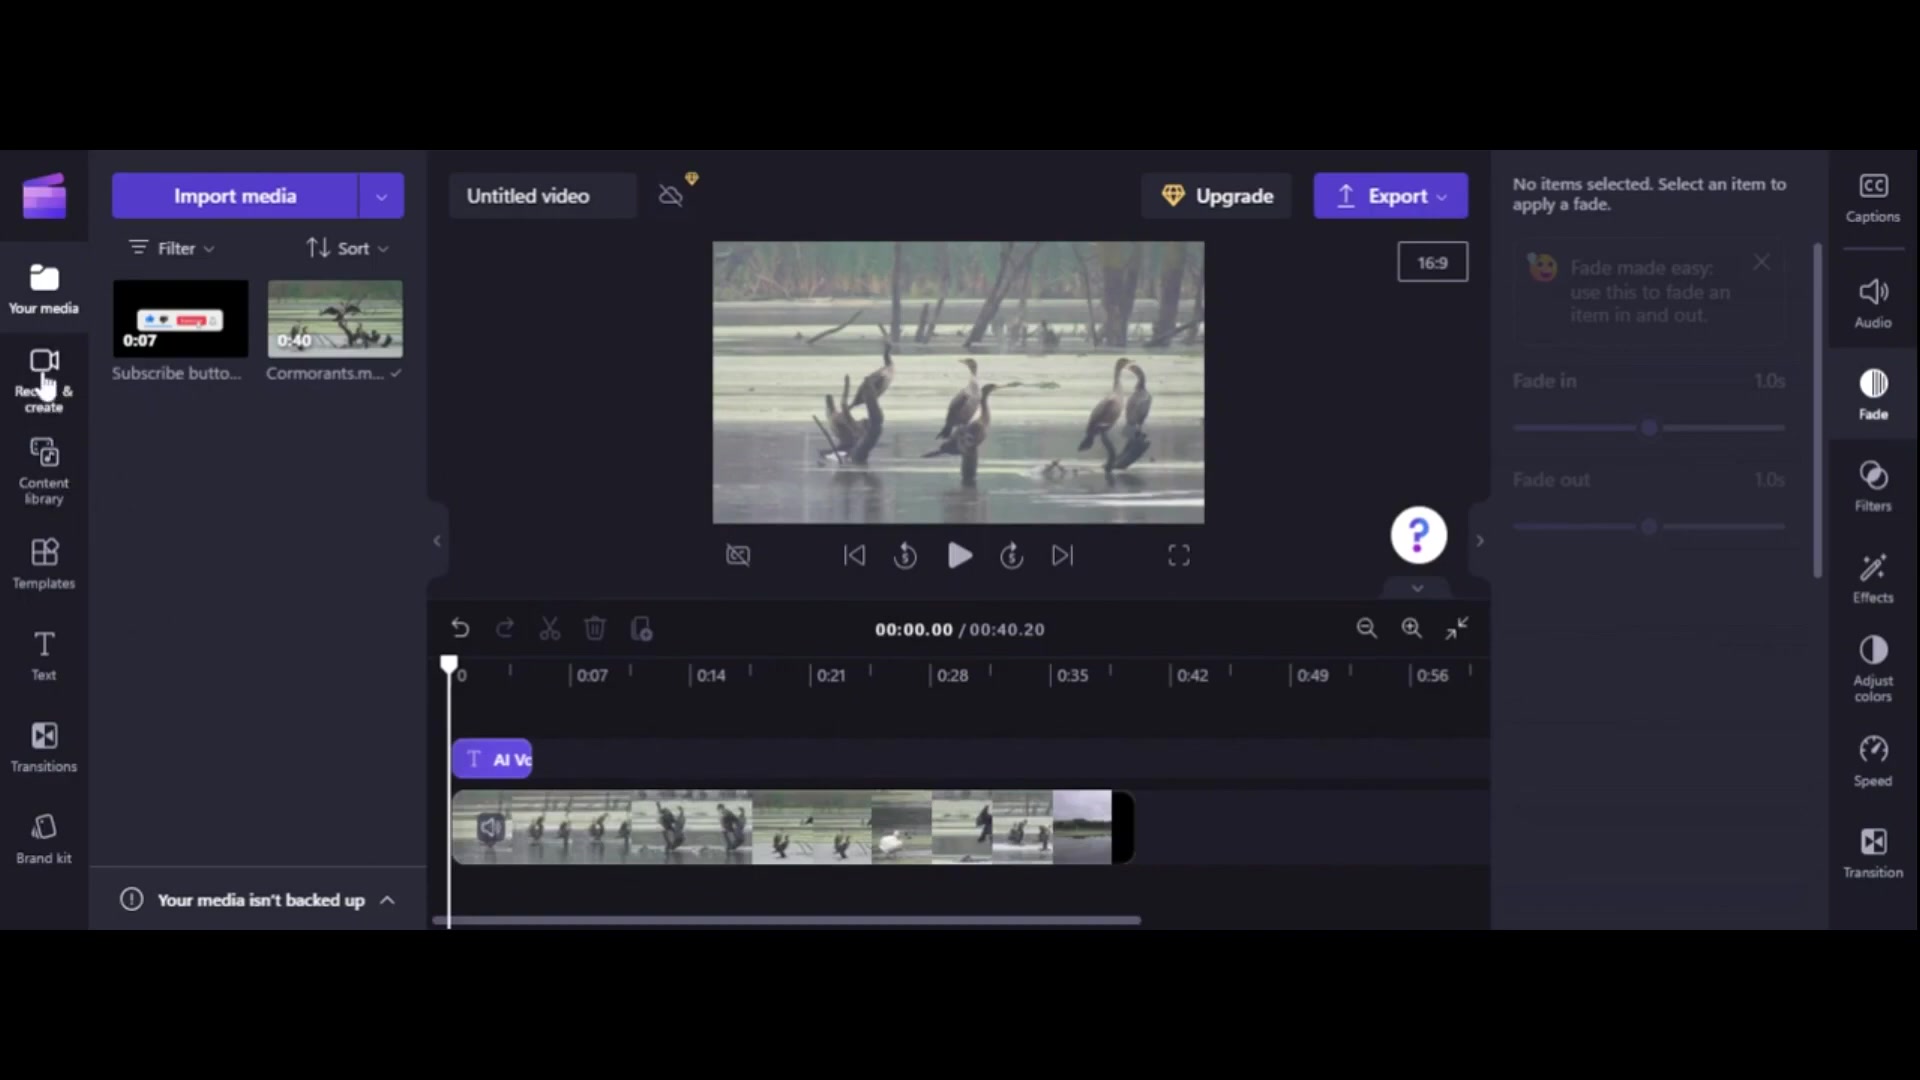Click the property panel vertical scrollbar

click(1818, 410)
